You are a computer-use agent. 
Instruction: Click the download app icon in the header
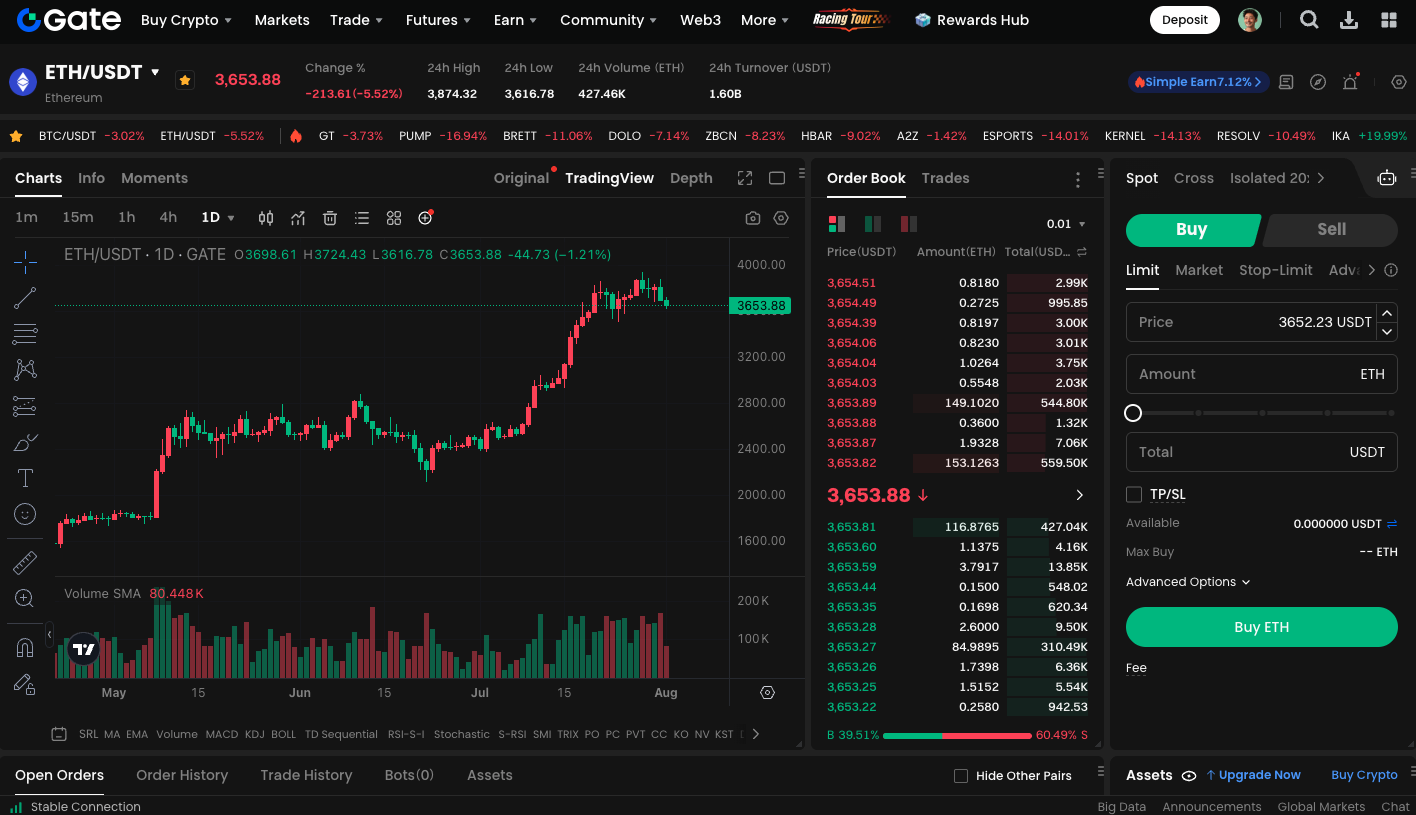click(1349, 20)
